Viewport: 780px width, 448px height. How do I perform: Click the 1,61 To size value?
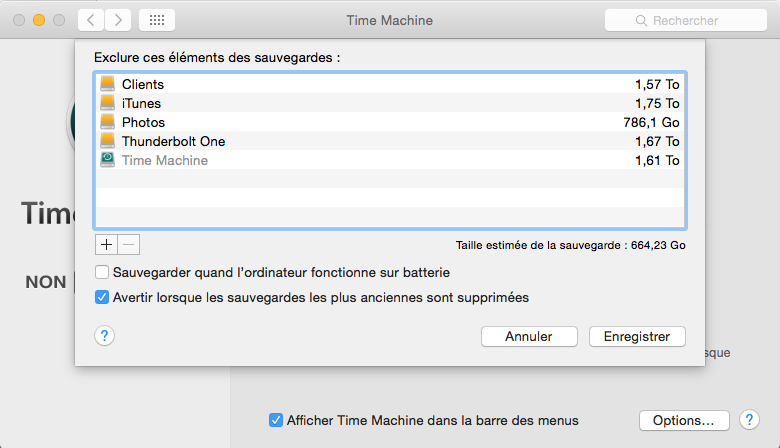tap(657, 160)
